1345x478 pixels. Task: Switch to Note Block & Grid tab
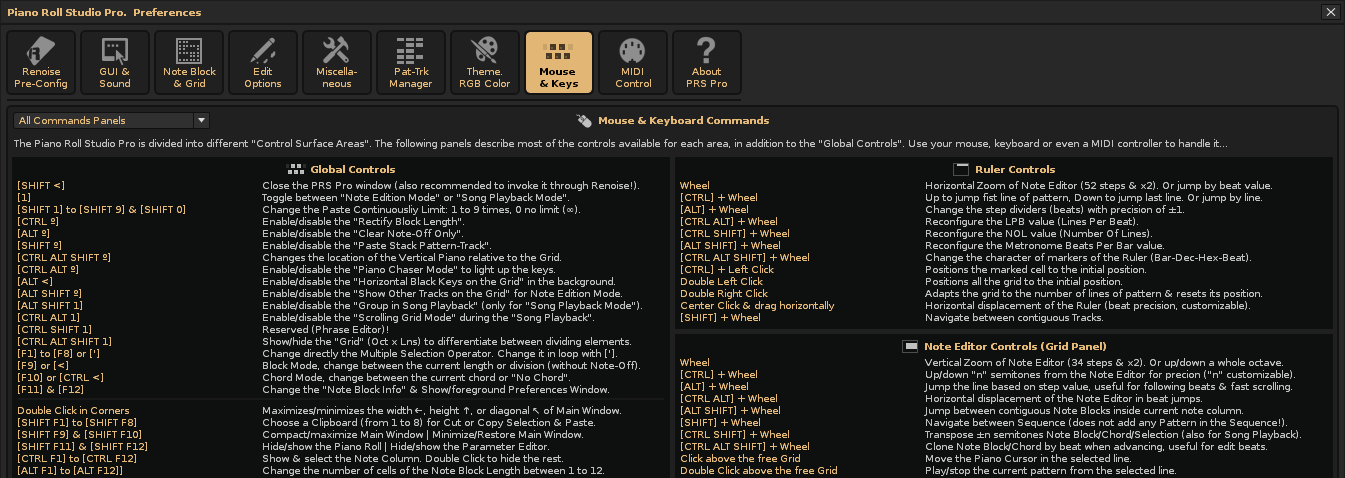(189, 62)
